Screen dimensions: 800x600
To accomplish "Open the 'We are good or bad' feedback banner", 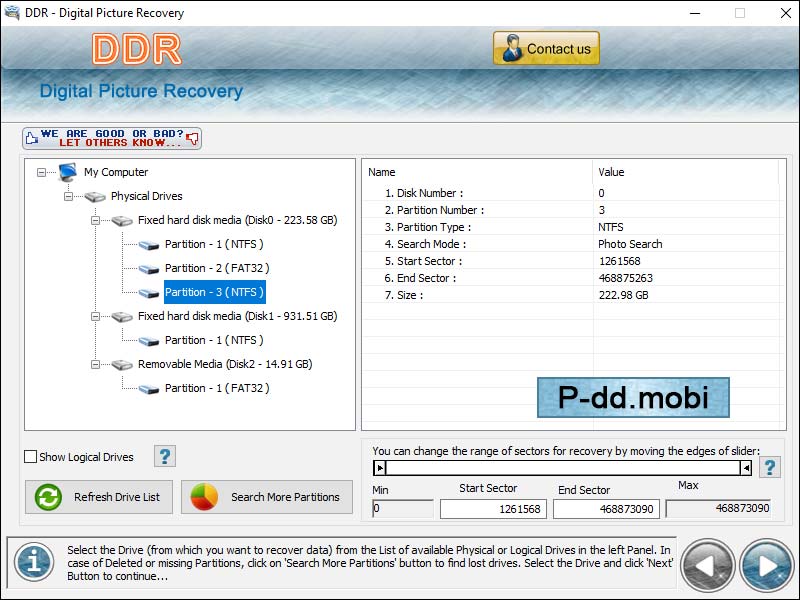I will pyautogui.click(x=112, y=138).
